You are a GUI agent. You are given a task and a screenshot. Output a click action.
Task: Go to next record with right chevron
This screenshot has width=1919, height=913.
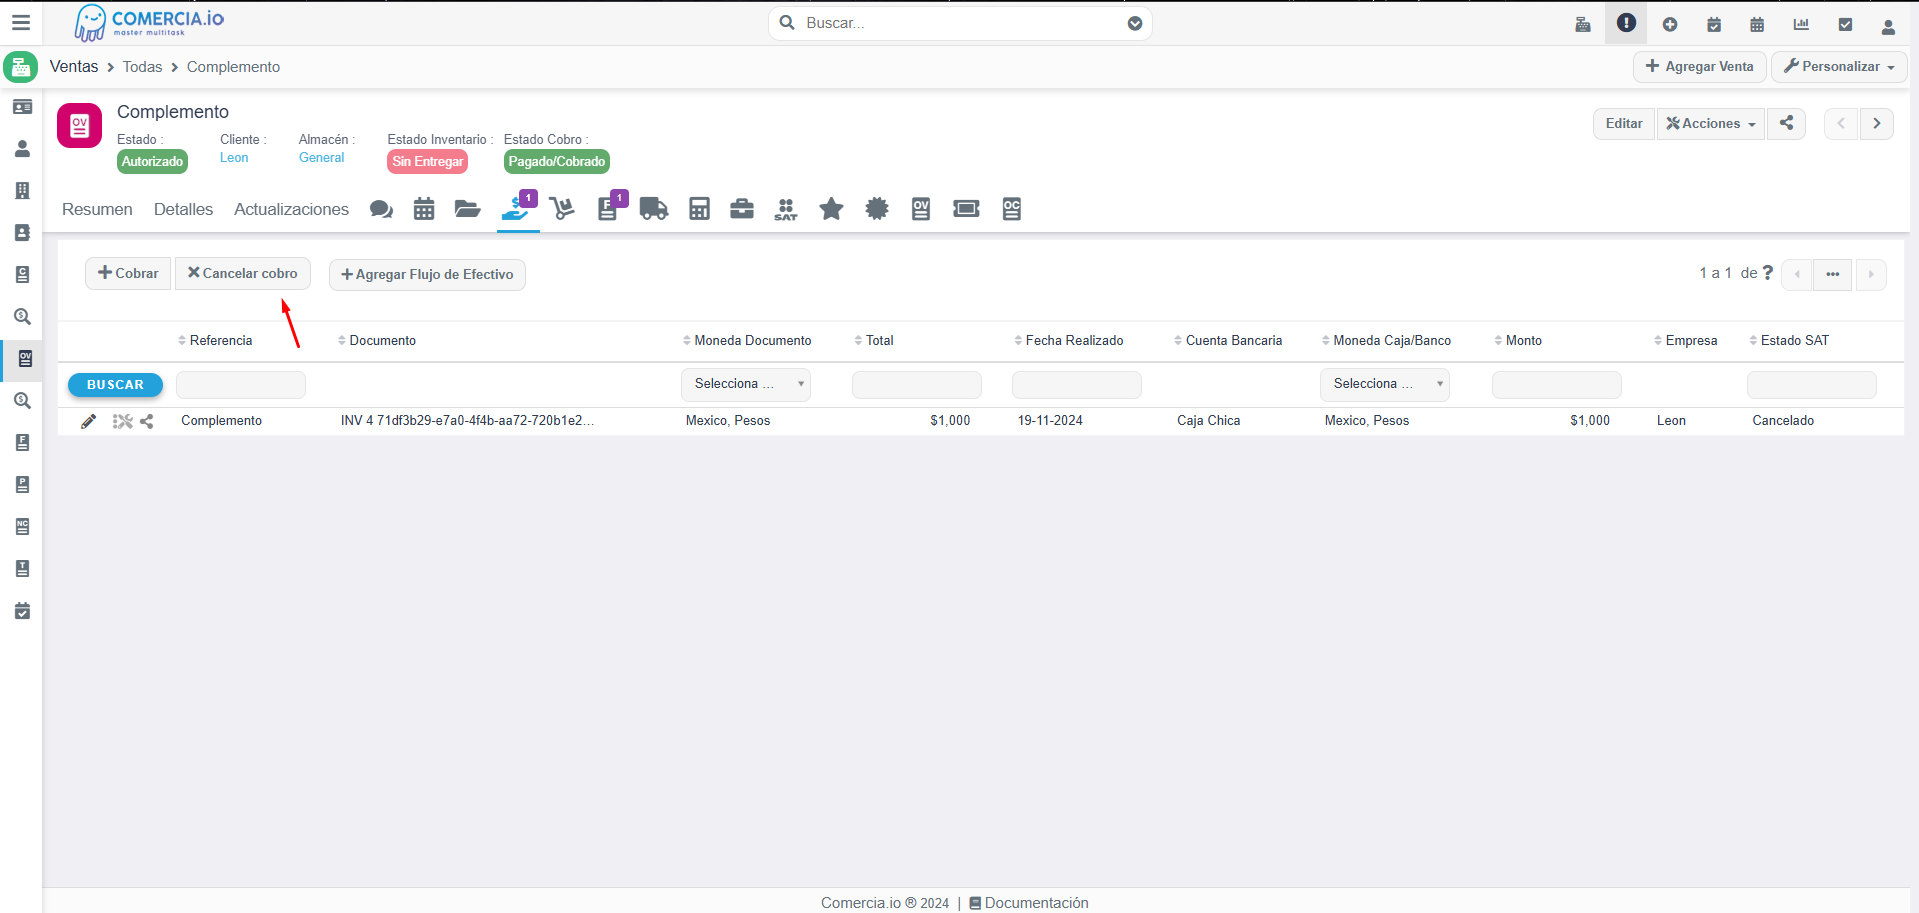point(1877,123)
